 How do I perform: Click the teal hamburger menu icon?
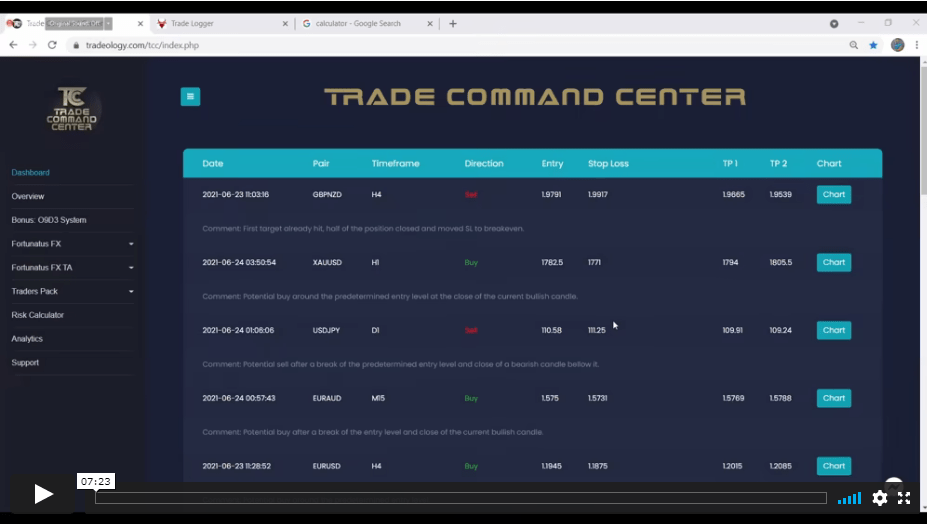click(190, 97)
